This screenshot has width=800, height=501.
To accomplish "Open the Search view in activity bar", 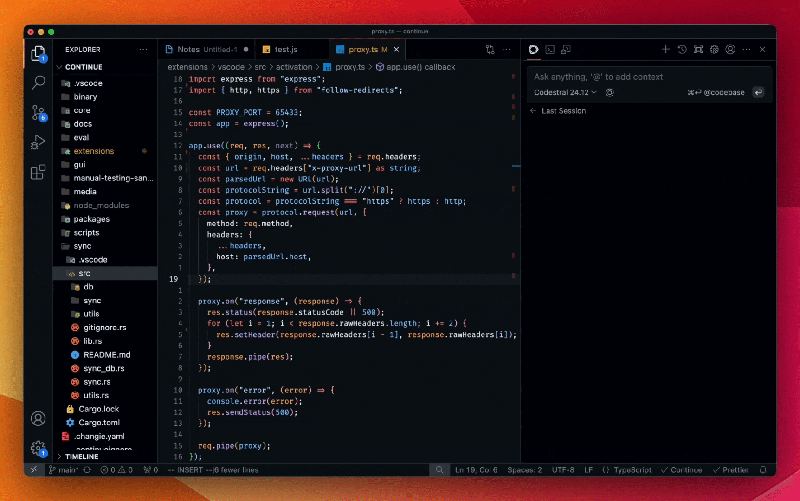I will [x=38, y=83].
